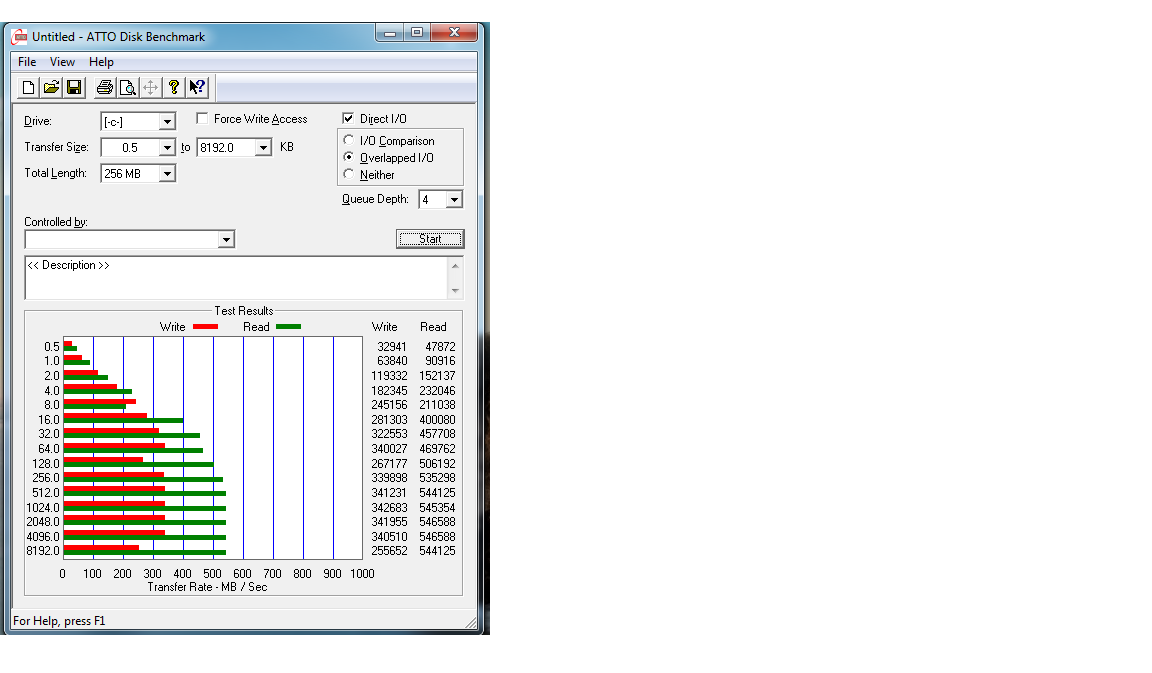Open the Help menu
Image resolution: width=1152 pixels, height=673 pixels.
tap(101, 62)
